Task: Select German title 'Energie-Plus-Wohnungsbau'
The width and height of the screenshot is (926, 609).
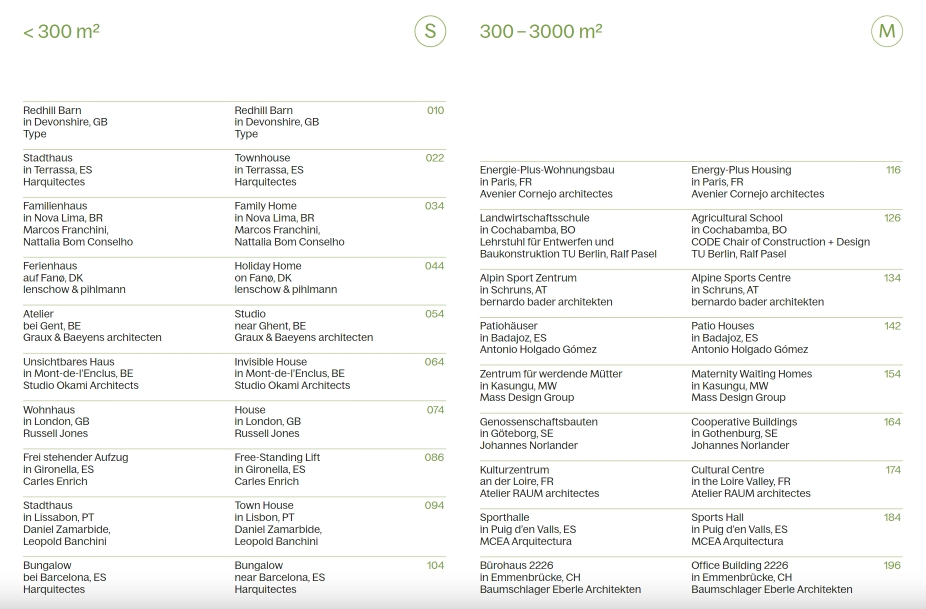Action: click(547, 170)
